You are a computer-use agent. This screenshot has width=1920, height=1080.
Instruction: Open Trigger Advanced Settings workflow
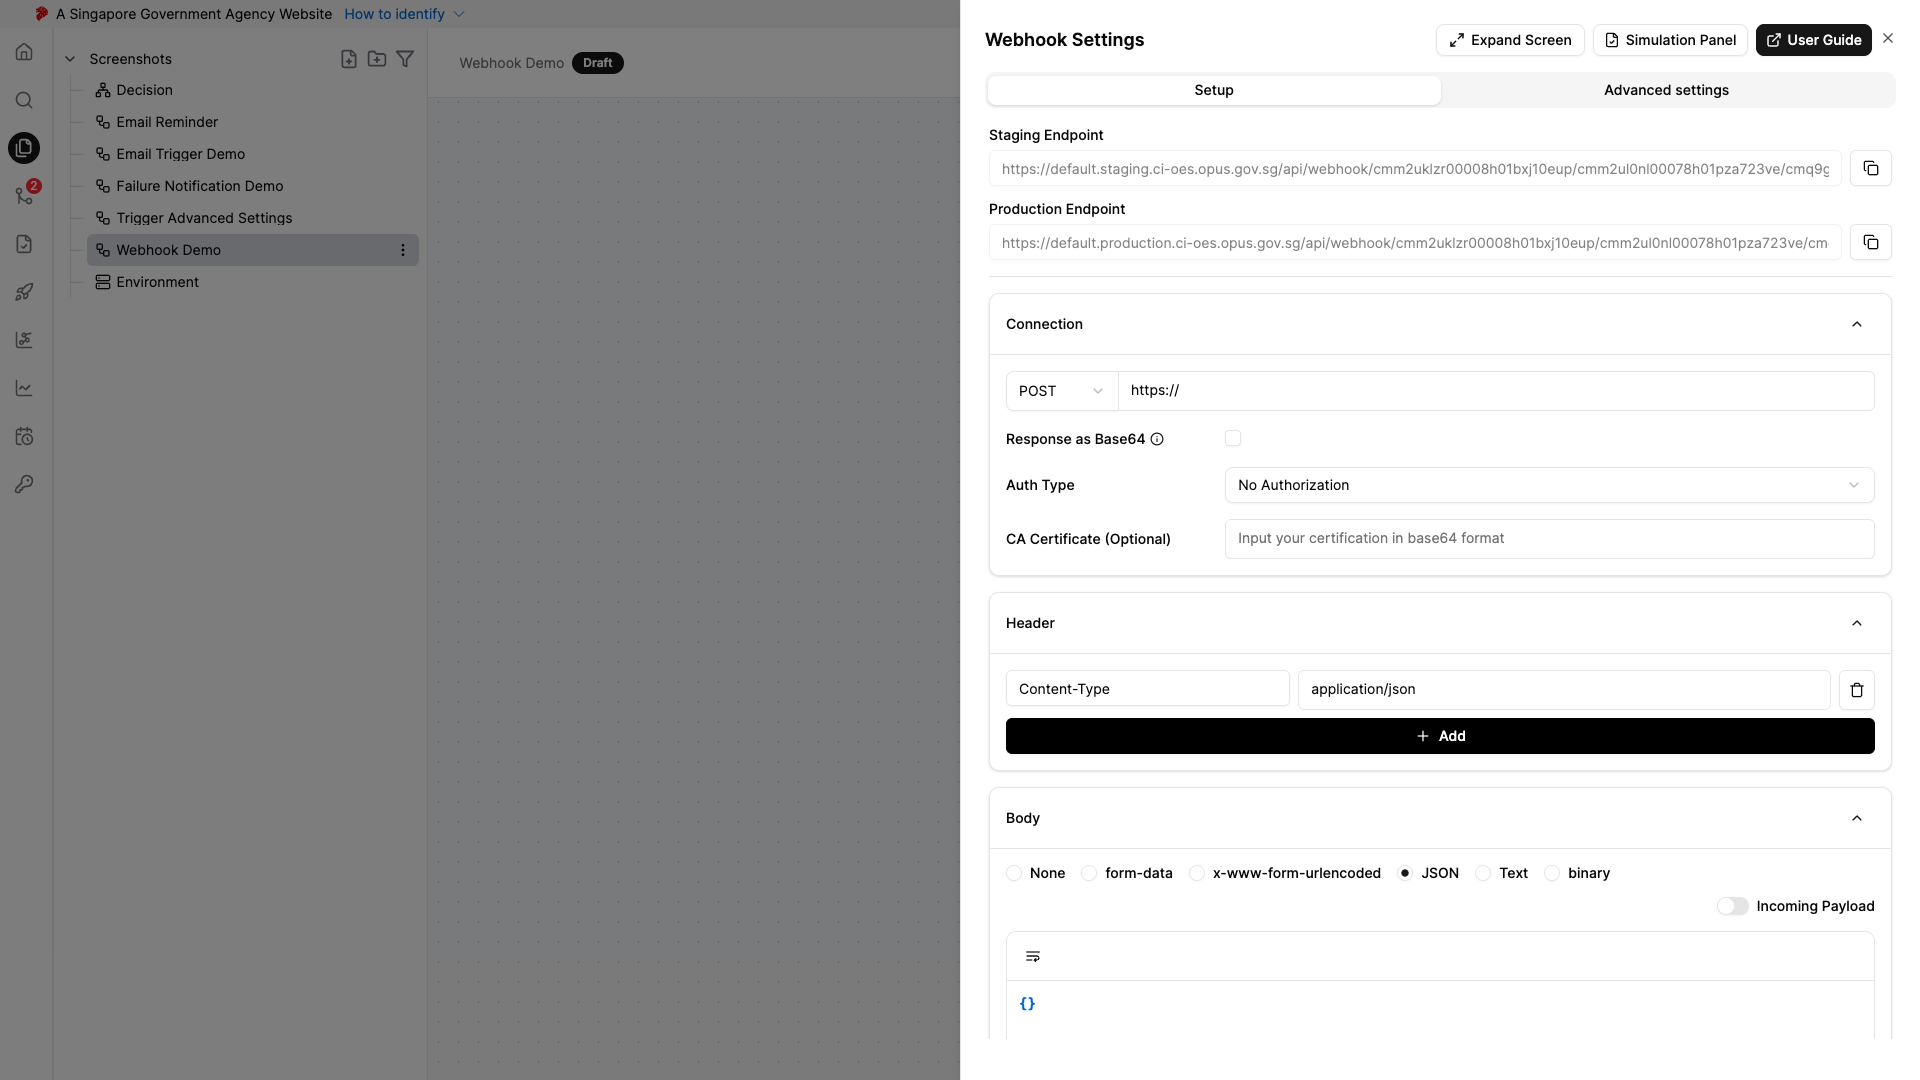click(x=204, y=218)
